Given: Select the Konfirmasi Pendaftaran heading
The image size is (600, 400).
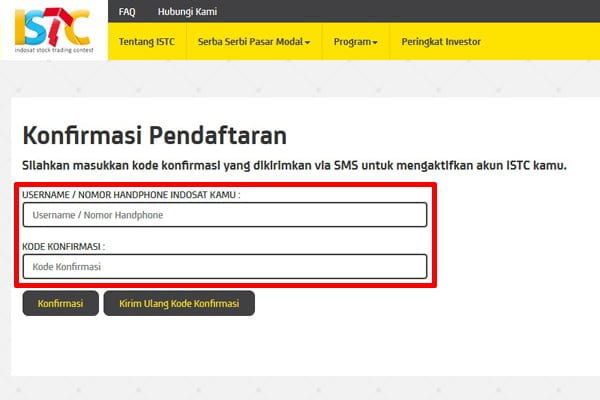Looking at the screenshot, I should (155, 136).
